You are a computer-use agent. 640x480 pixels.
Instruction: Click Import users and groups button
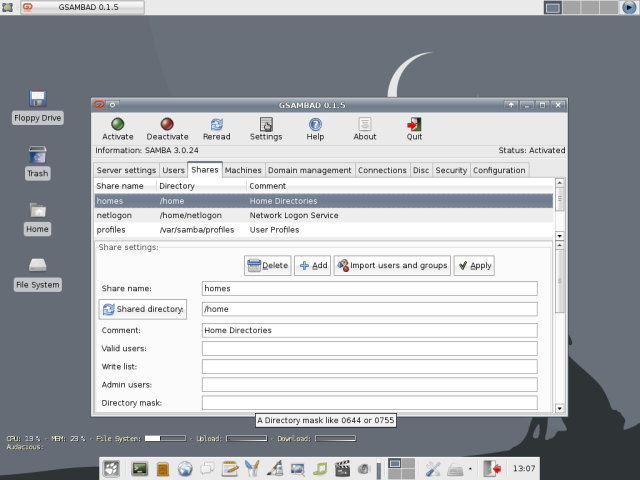click(x=392, y=265)
